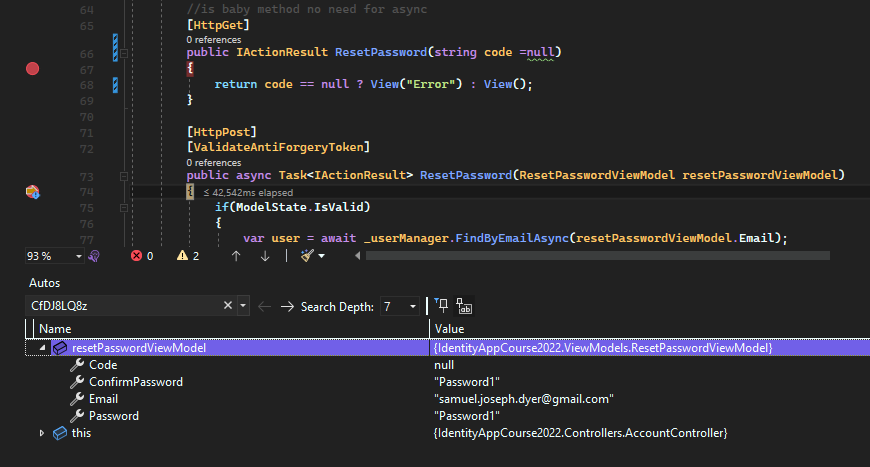
Task: Collapse the if ModelState block at line 75
Action: (124, 208)
